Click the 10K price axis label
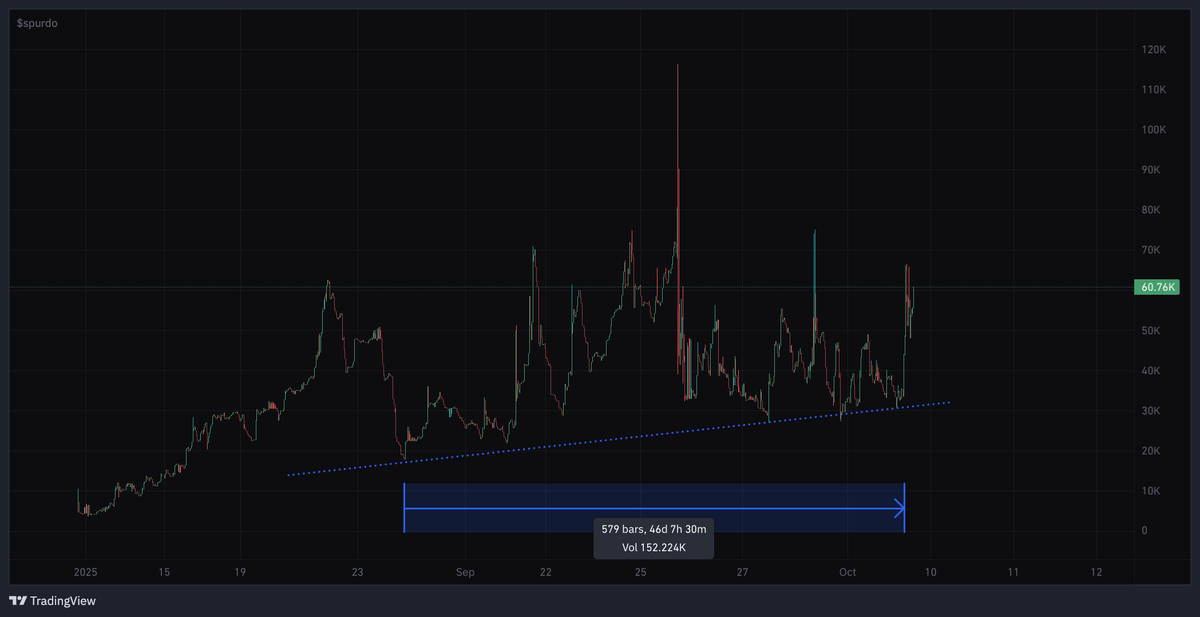The height and width of the screenshot is (617, 1200). (1153, 491)
